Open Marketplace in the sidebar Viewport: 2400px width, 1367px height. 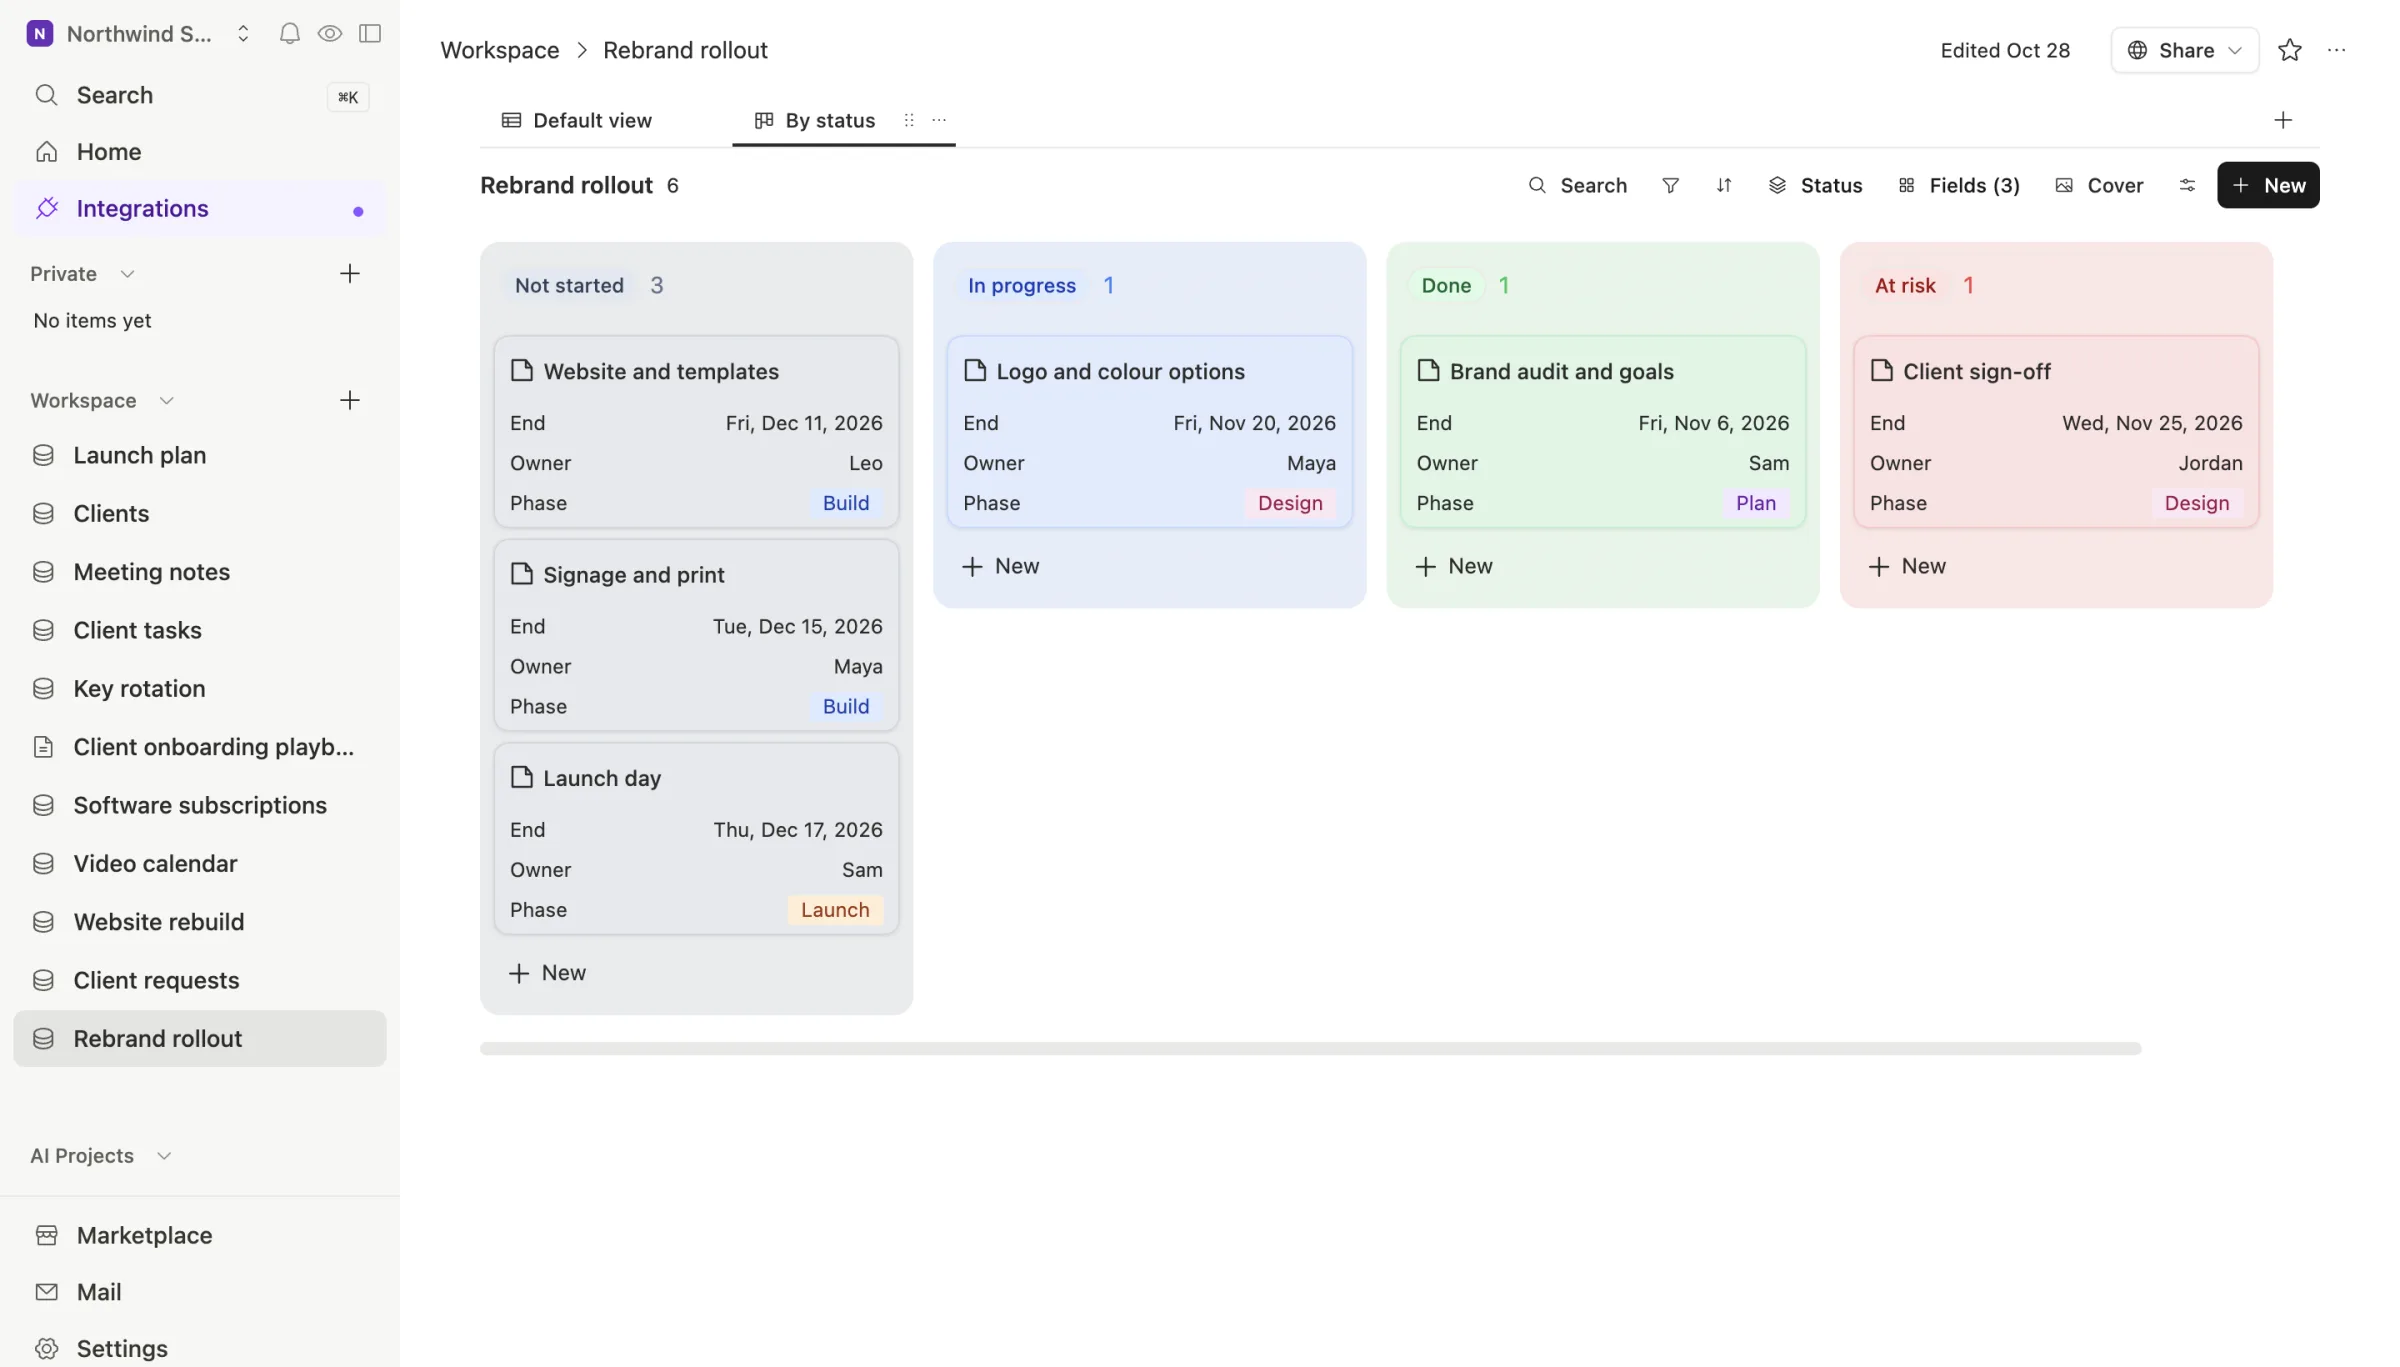[200, 1236]
